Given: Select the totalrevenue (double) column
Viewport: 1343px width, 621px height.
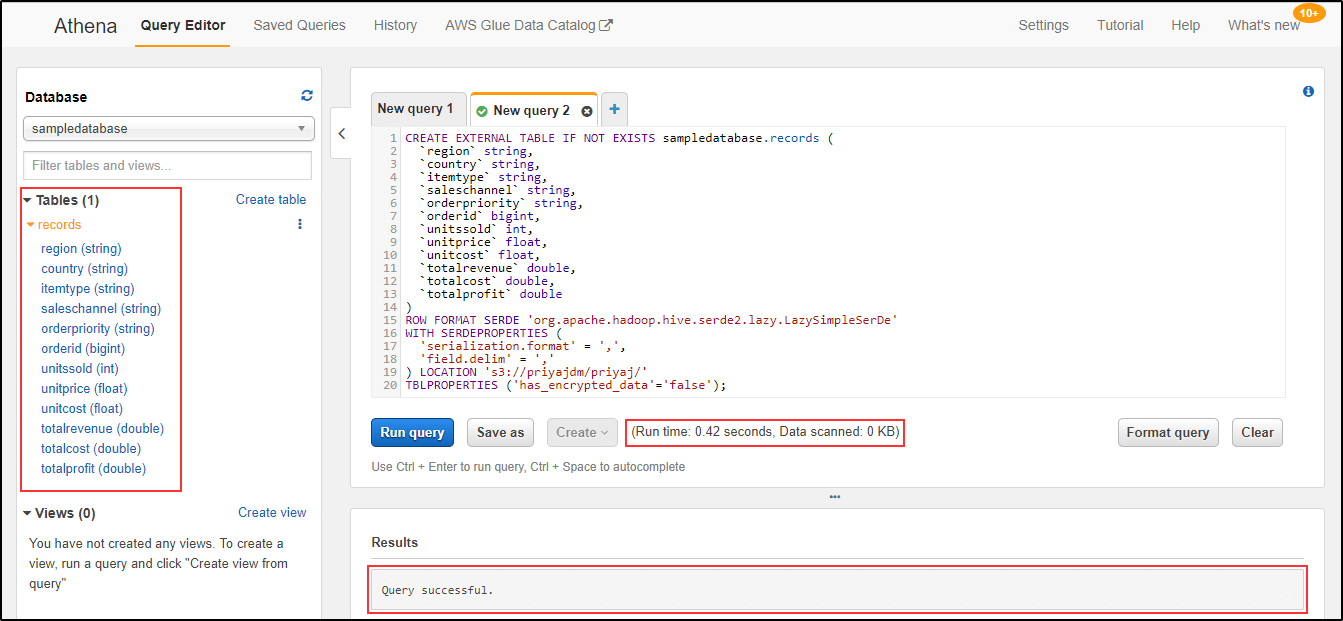Looking at the screenshot, I should [103, 429].
